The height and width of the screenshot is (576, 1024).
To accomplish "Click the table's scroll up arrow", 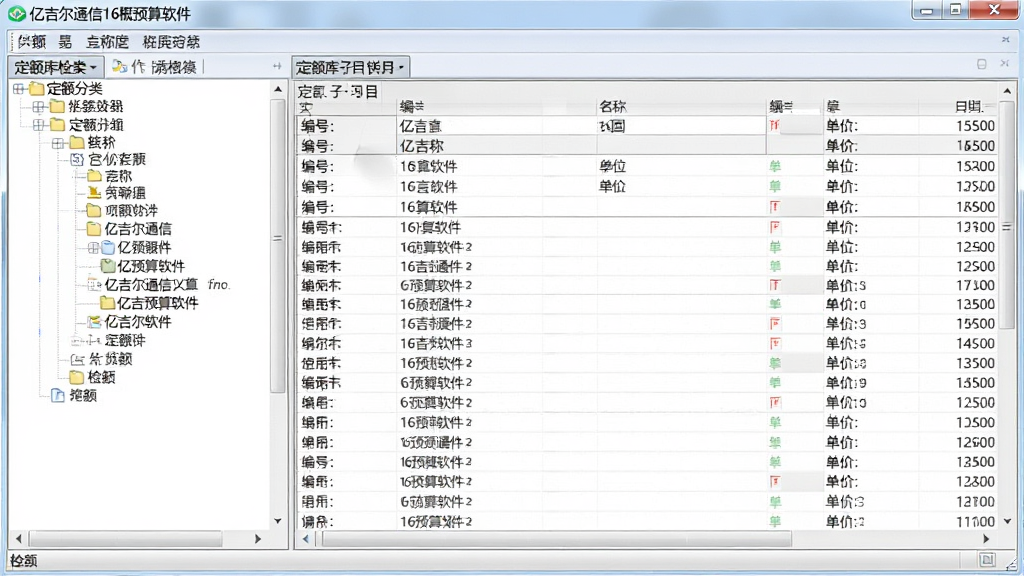I will point(1007,91).
